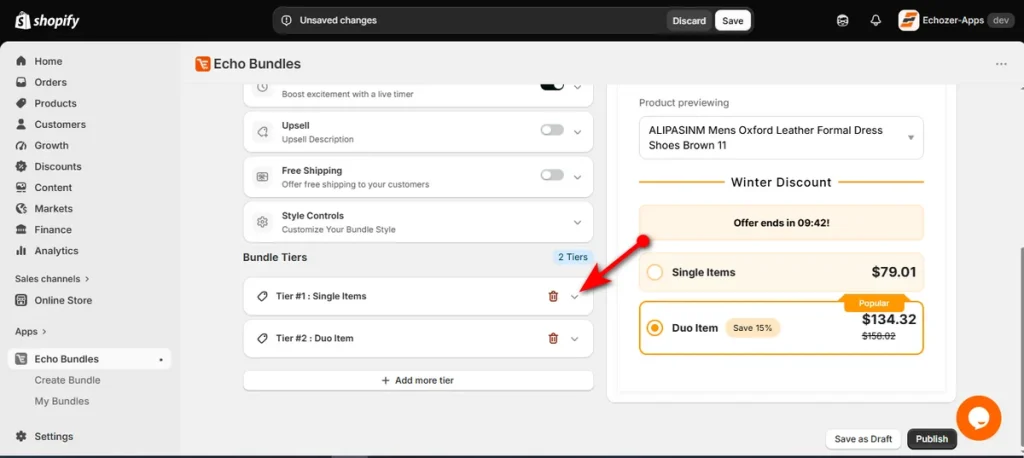Delete Tier #2 Duo Item with trash icon
Image resolution: width=1024 pixels, height=458 pixels.
tap(553, 338)
